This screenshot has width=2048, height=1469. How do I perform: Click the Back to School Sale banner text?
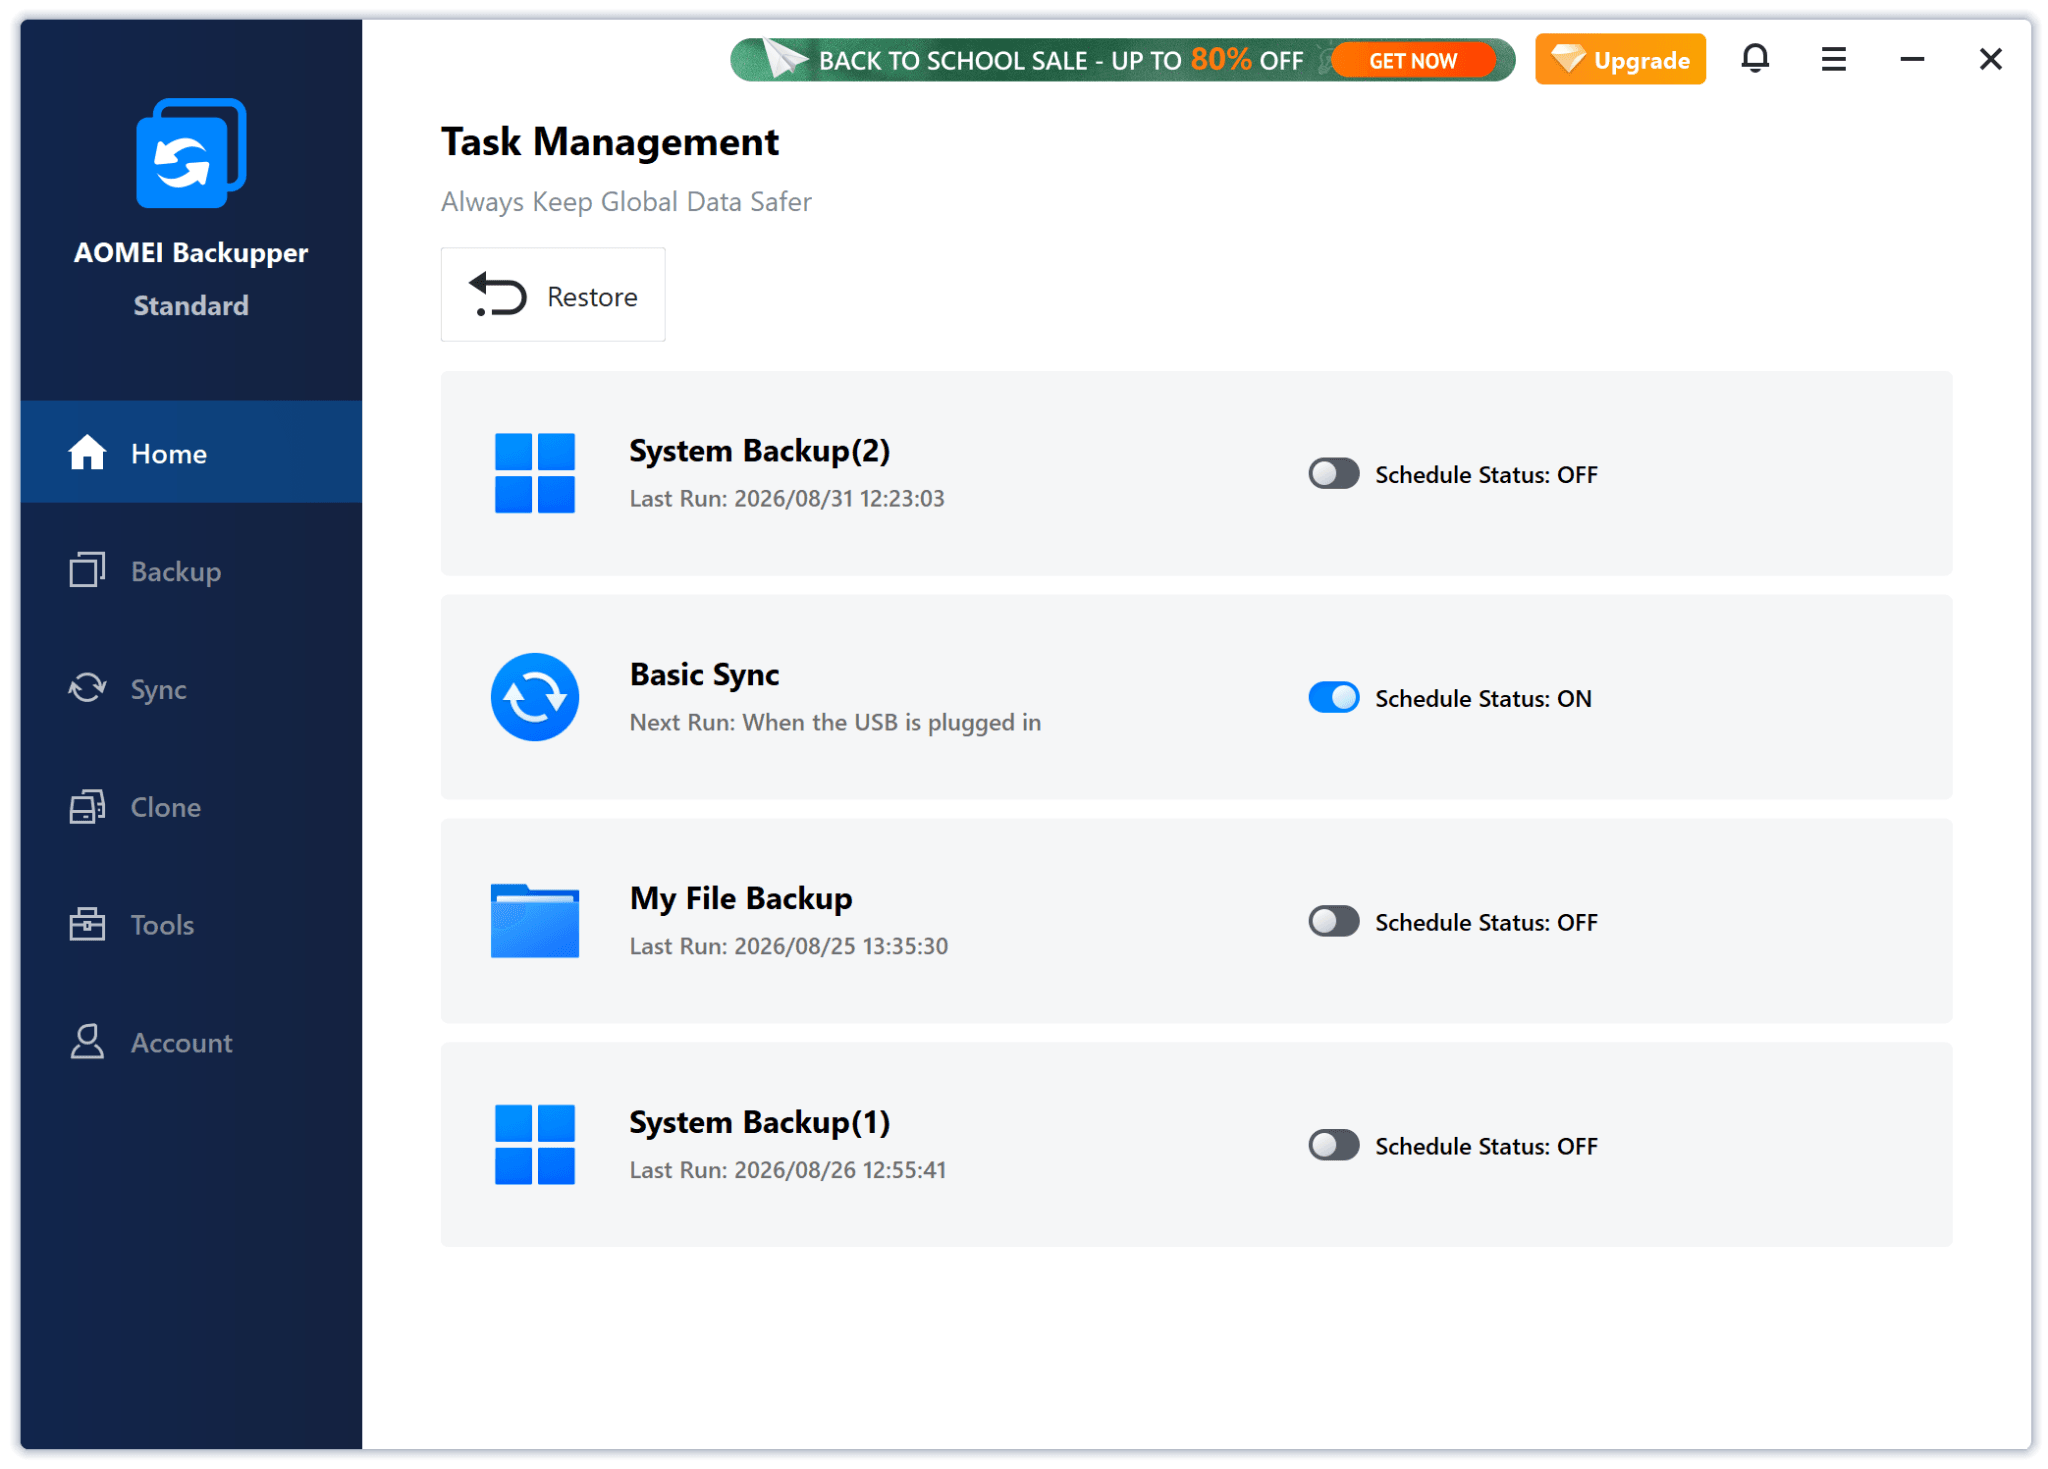point(1060,60)
